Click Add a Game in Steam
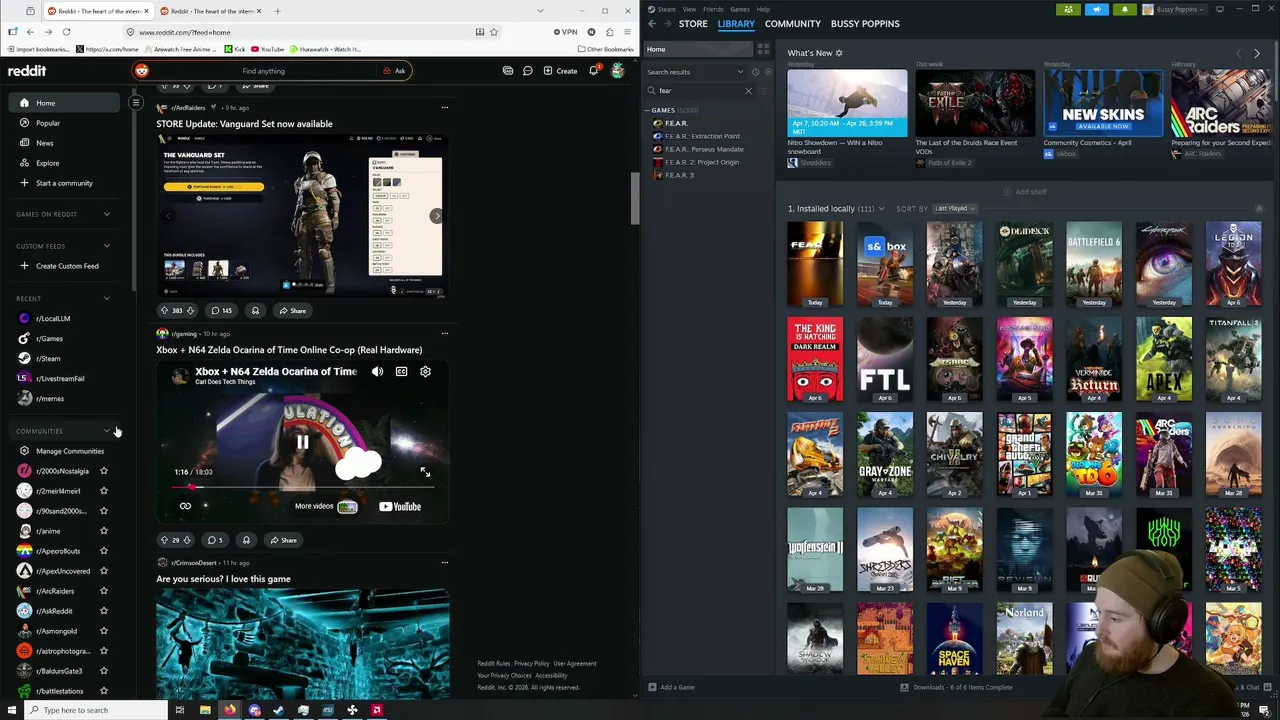Screen dimensions: 1280x720 point(671,687)
